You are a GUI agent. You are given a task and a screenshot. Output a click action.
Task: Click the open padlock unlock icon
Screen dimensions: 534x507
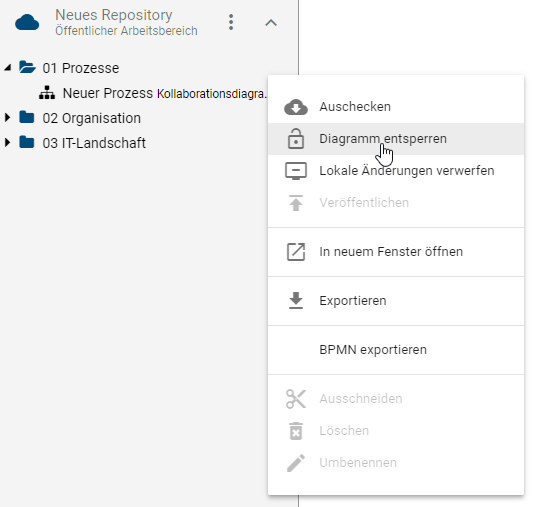tap(296, 139)
